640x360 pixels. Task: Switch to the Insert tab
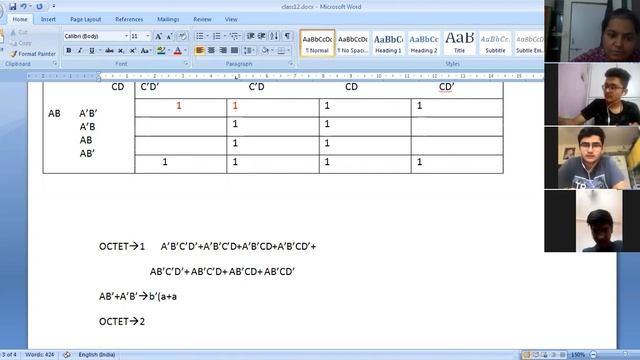[x=48, y=19]
